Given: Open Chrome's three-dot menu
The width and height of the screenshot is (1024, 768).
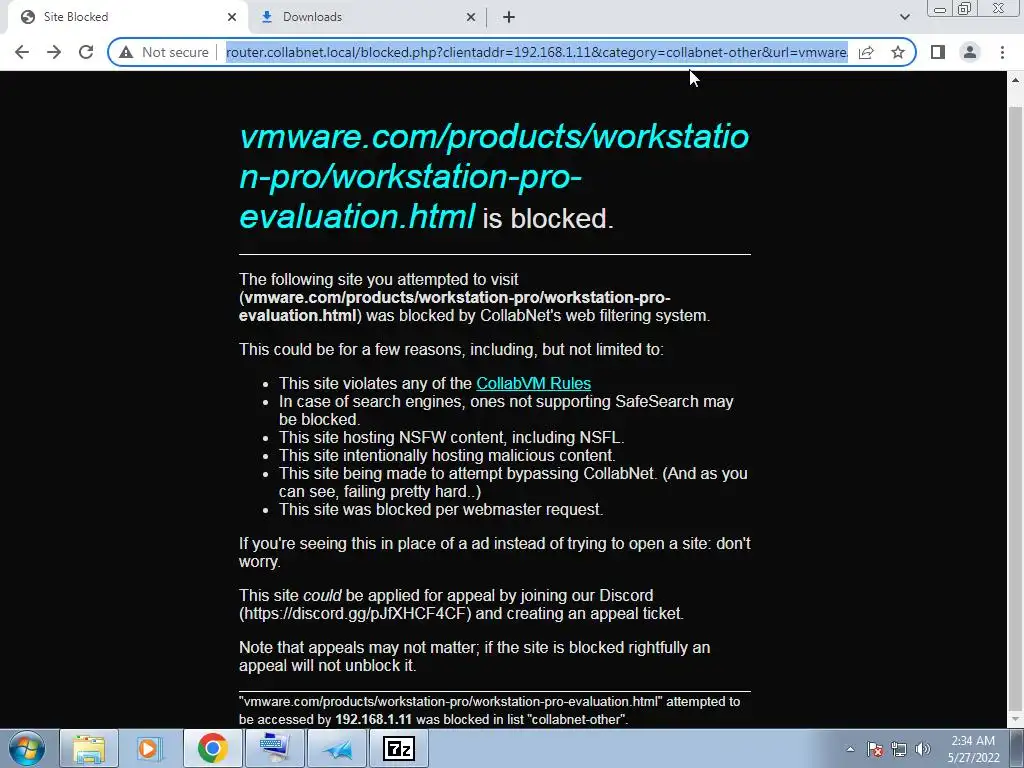Looking at the screenshot, I should 1002,52.
